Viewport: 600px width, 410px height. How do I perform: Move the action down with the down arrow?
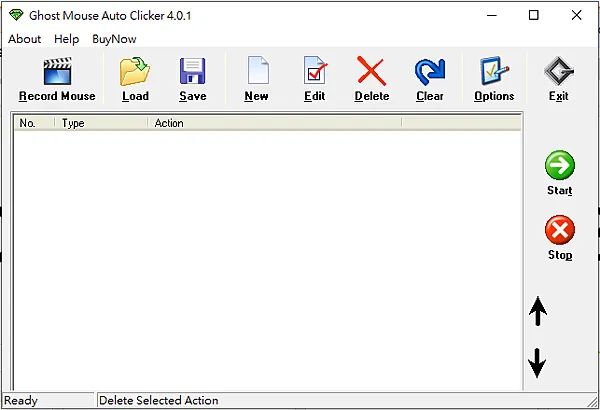537,363
